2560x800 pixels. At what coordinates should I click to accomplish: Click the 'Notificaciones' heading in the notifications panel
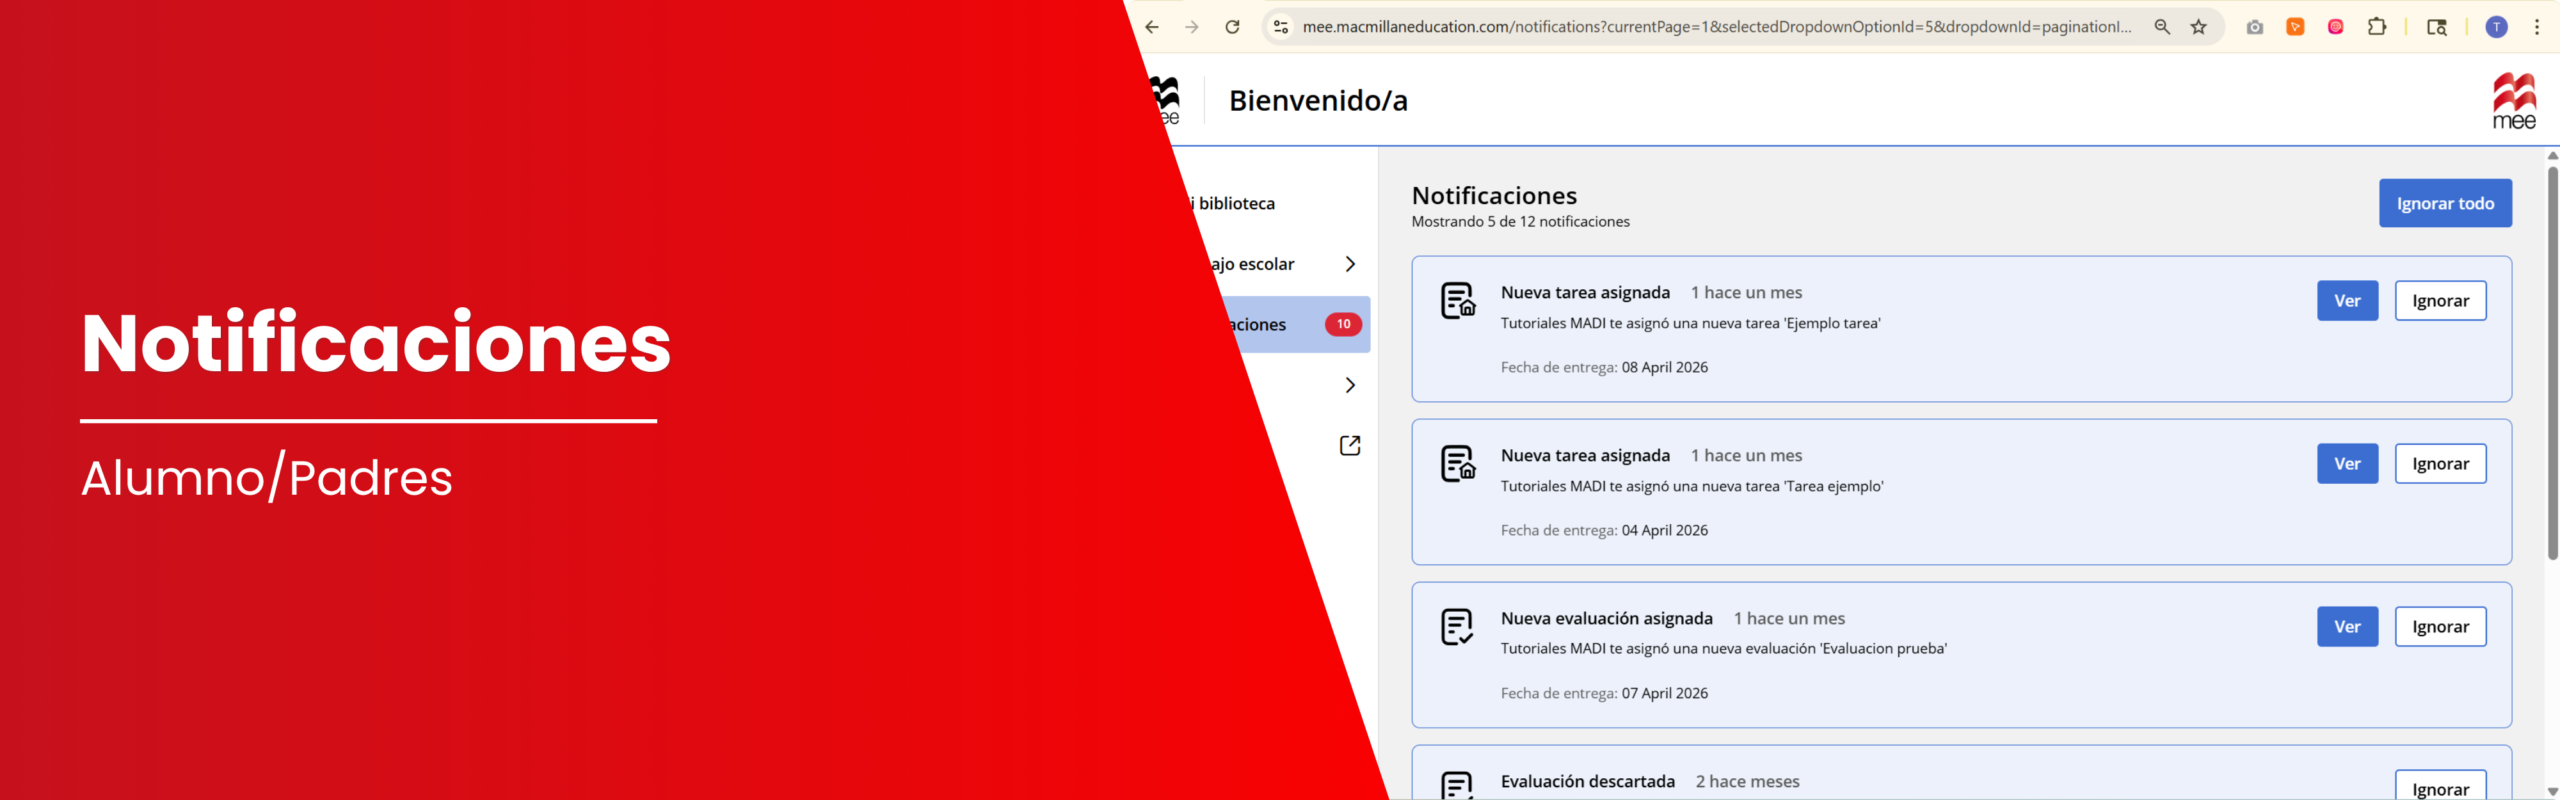coord(1494,195)
